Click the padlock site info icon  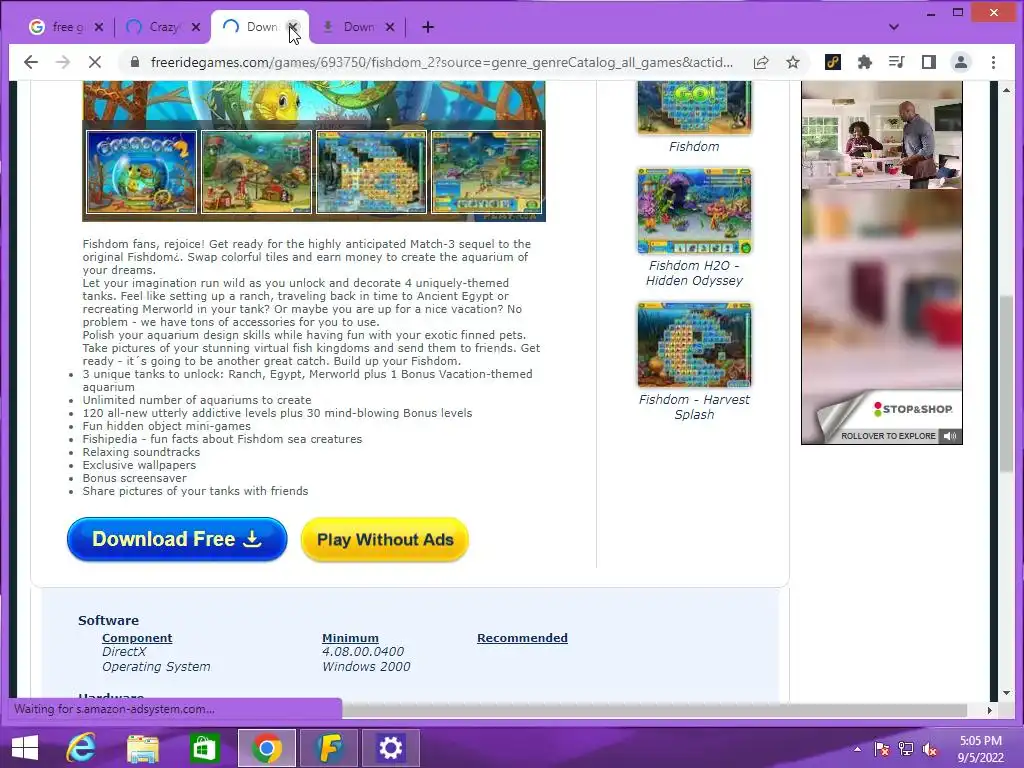pos(135,62)
